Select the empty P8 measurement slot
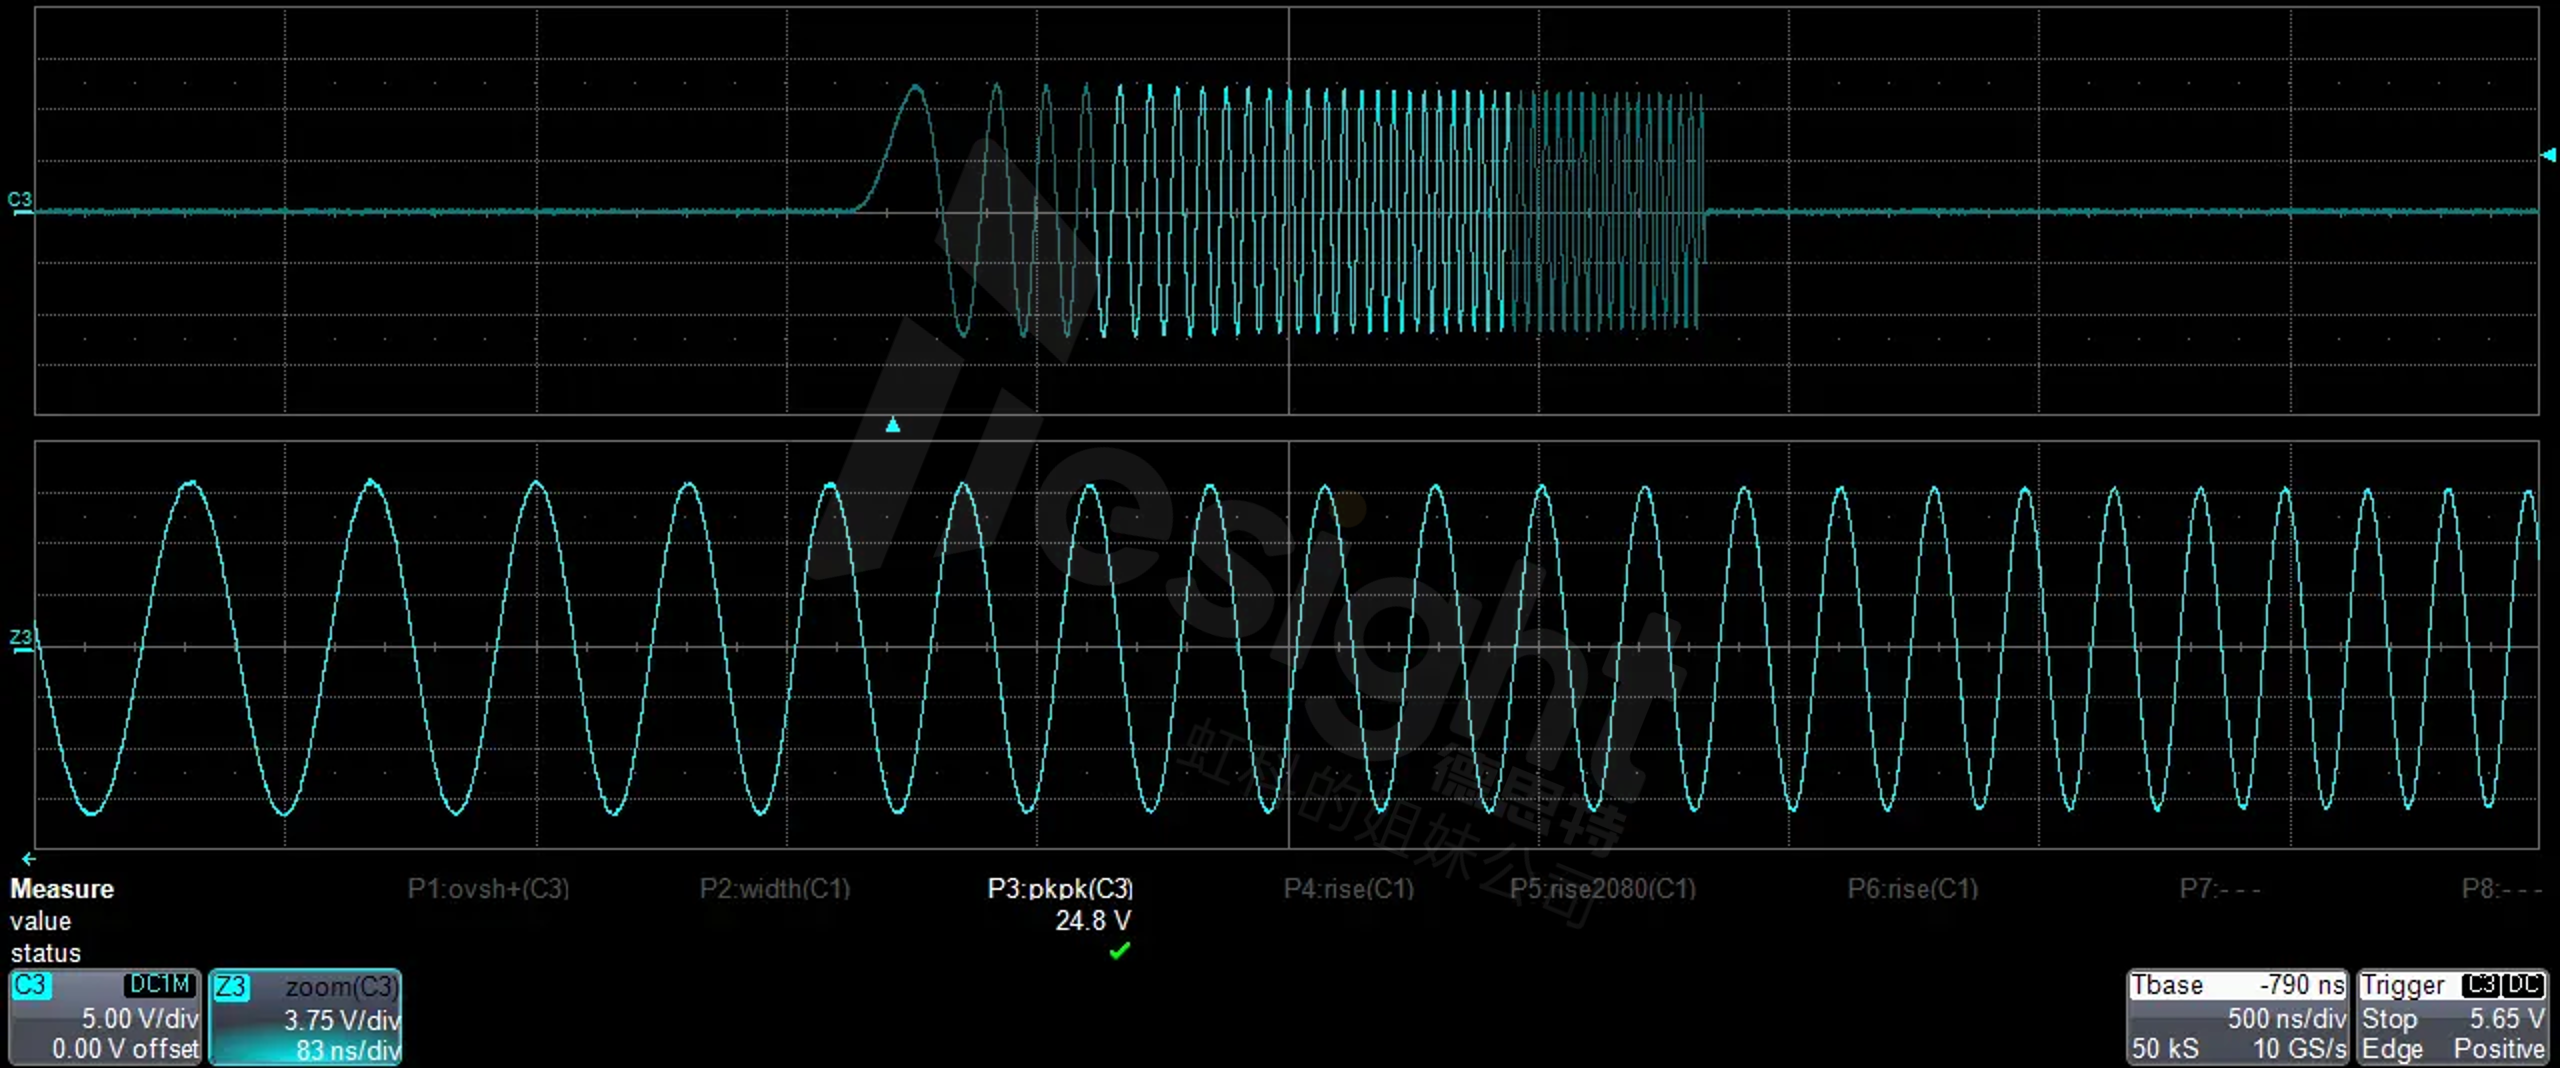This screenshot has width=2560, height=1068. pos(2502,889)
